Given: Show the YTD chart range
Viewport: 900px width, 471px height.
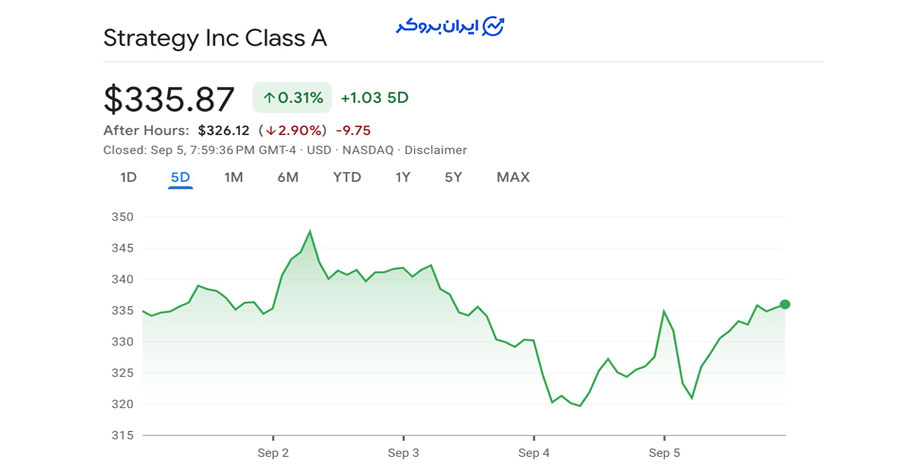Looking at the screenshot, I should coord(347,178).
